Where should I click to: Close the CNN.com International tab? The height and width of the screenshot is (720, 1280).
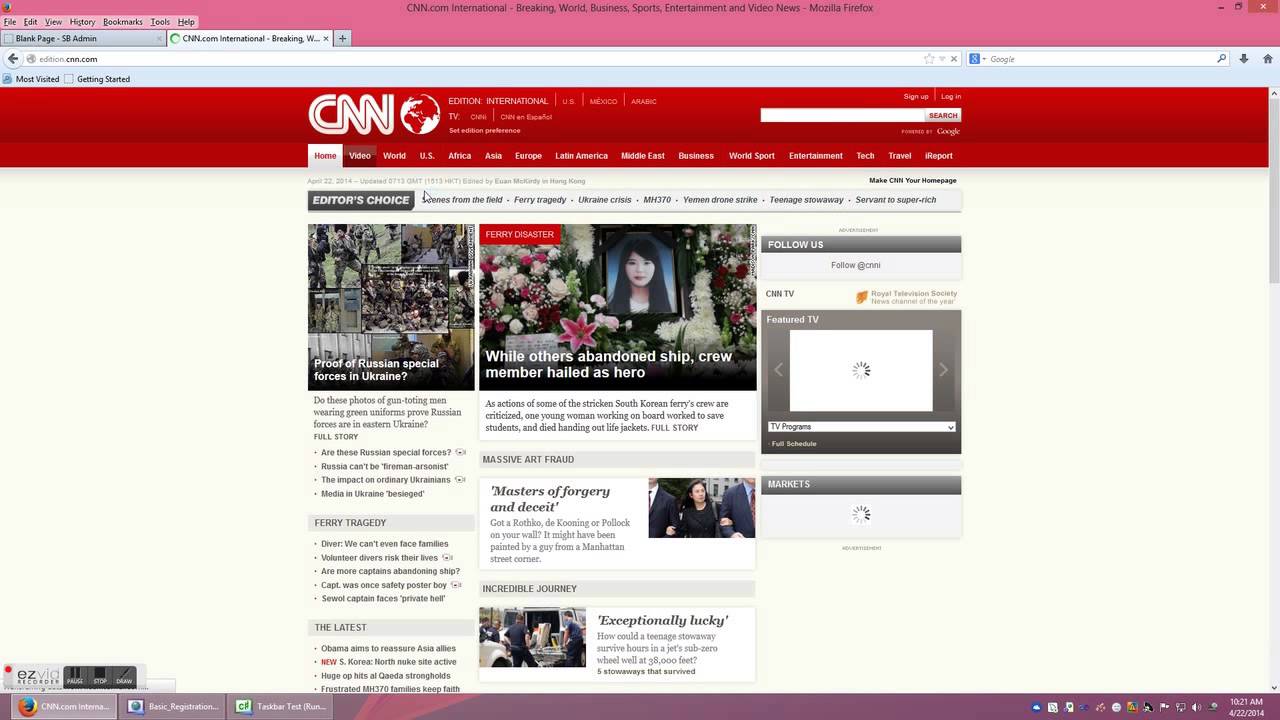point(326,38)
